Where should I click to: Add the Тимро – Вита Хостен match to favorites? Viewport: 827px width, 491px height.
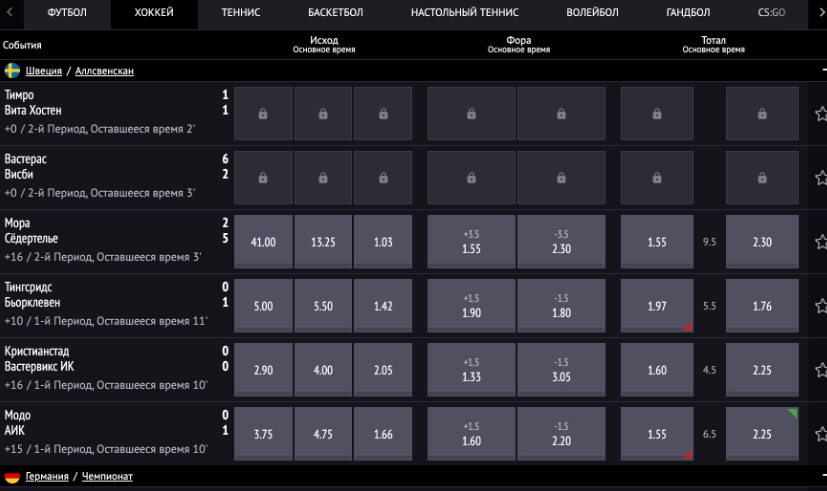point(821,114)
